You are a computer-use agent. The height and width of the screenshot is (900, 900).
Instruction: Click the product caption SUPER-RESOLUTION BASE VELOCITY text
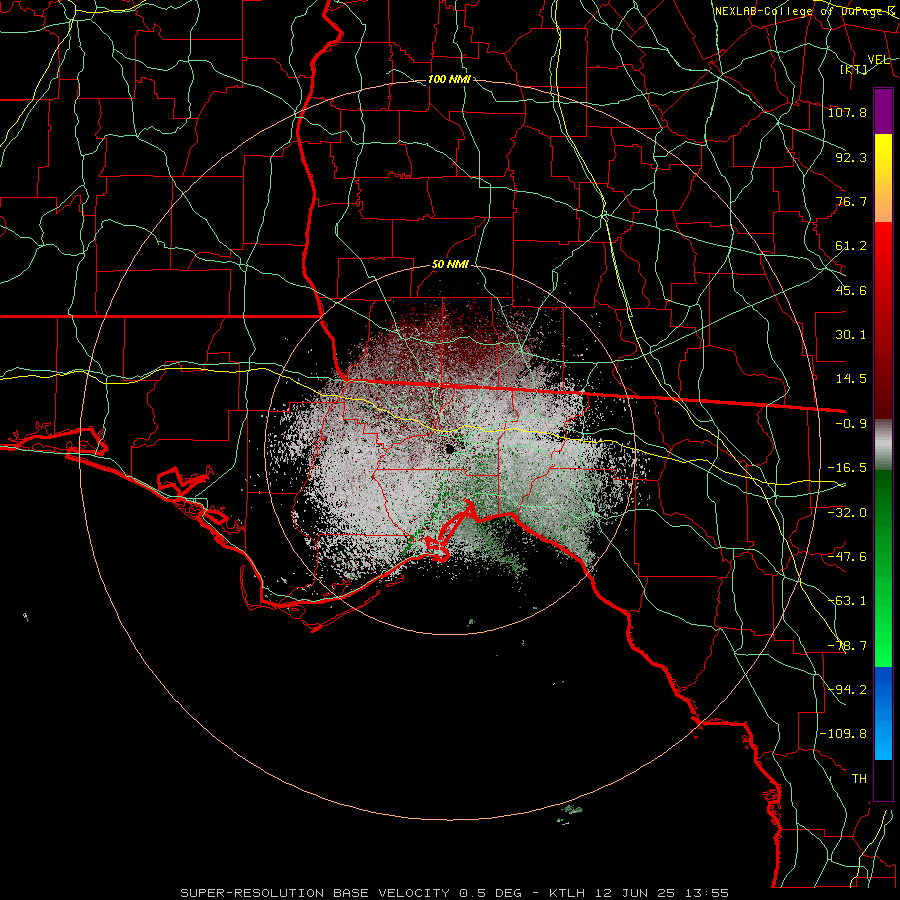click(315, 893)
